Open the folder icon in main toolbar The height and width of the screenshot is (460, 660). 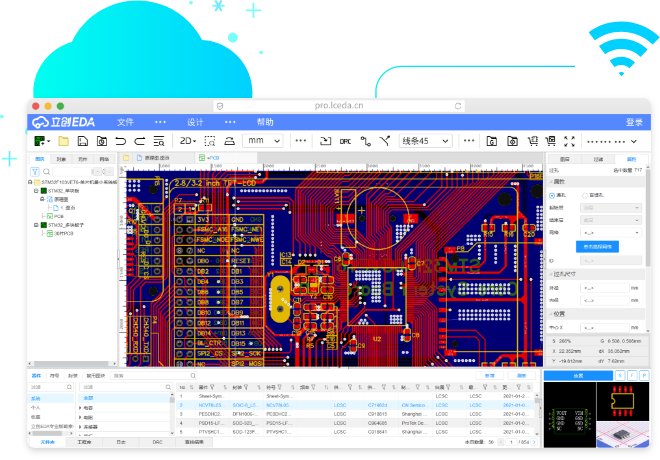[x=63, y=141]
